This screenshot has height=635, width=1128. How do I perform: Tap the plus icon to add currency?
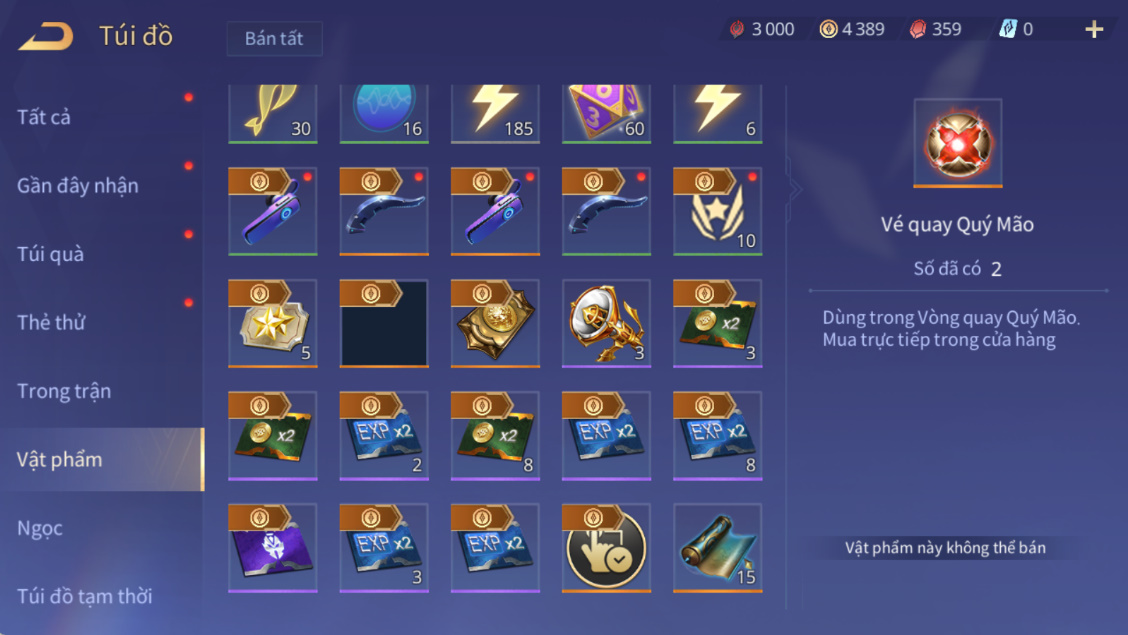tap(1094, 29)
